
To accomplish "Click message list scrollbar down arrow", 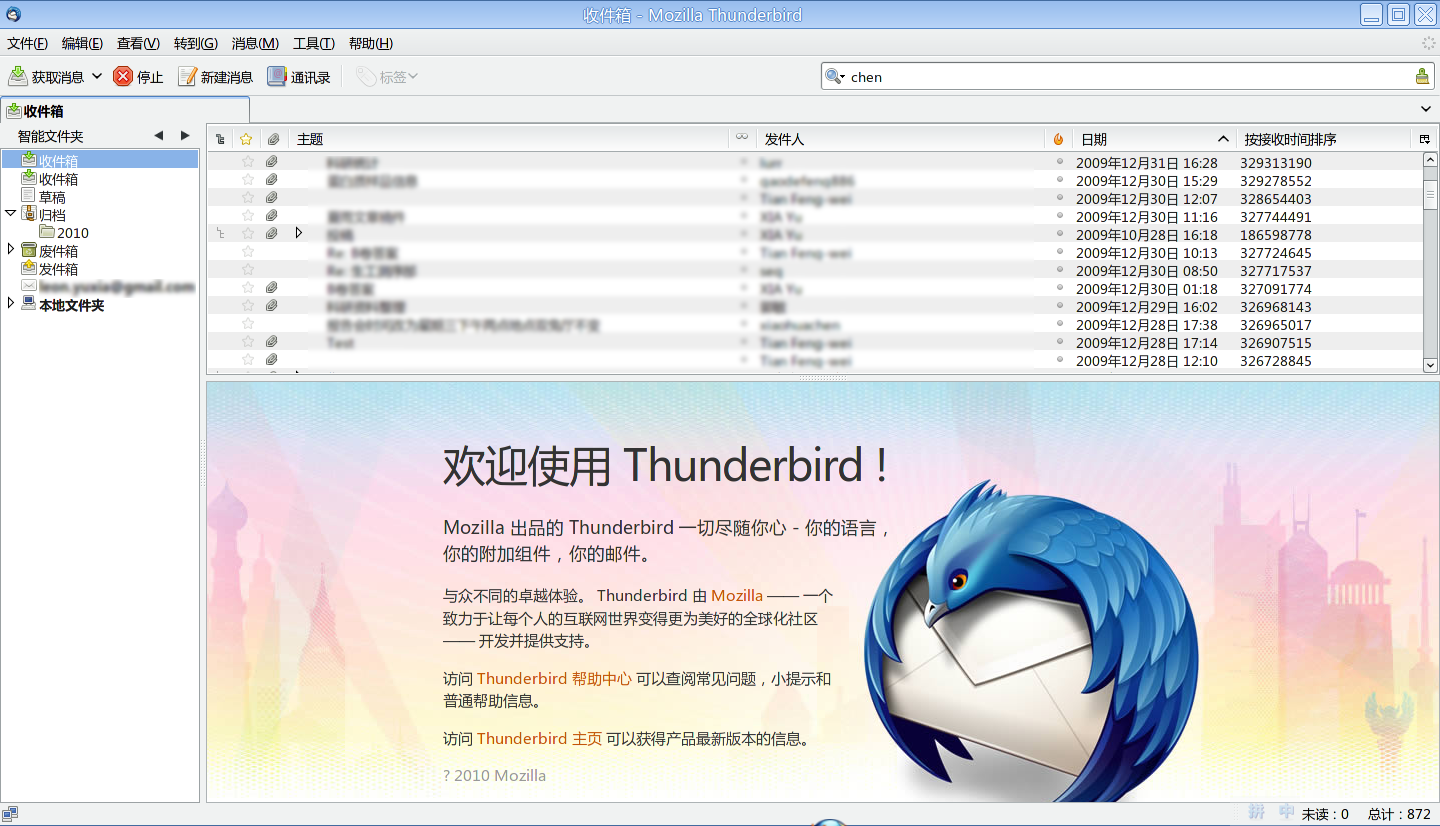I will (1430, 365).
